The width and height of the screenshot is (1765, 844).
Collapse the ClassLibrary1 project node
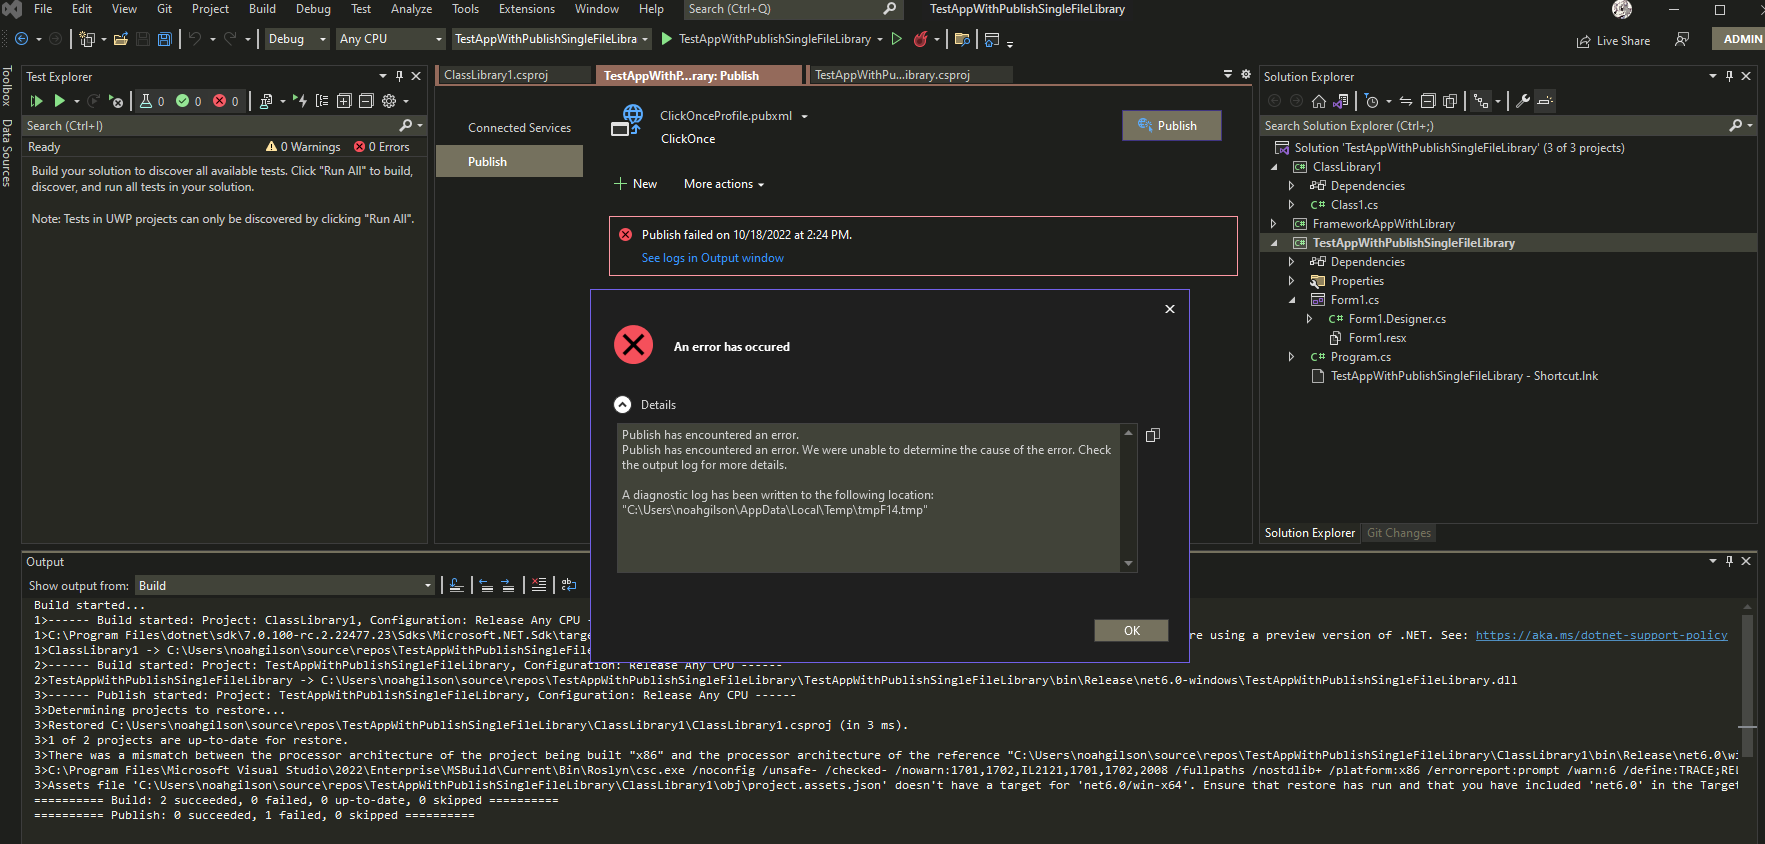tap(1274, 167)
